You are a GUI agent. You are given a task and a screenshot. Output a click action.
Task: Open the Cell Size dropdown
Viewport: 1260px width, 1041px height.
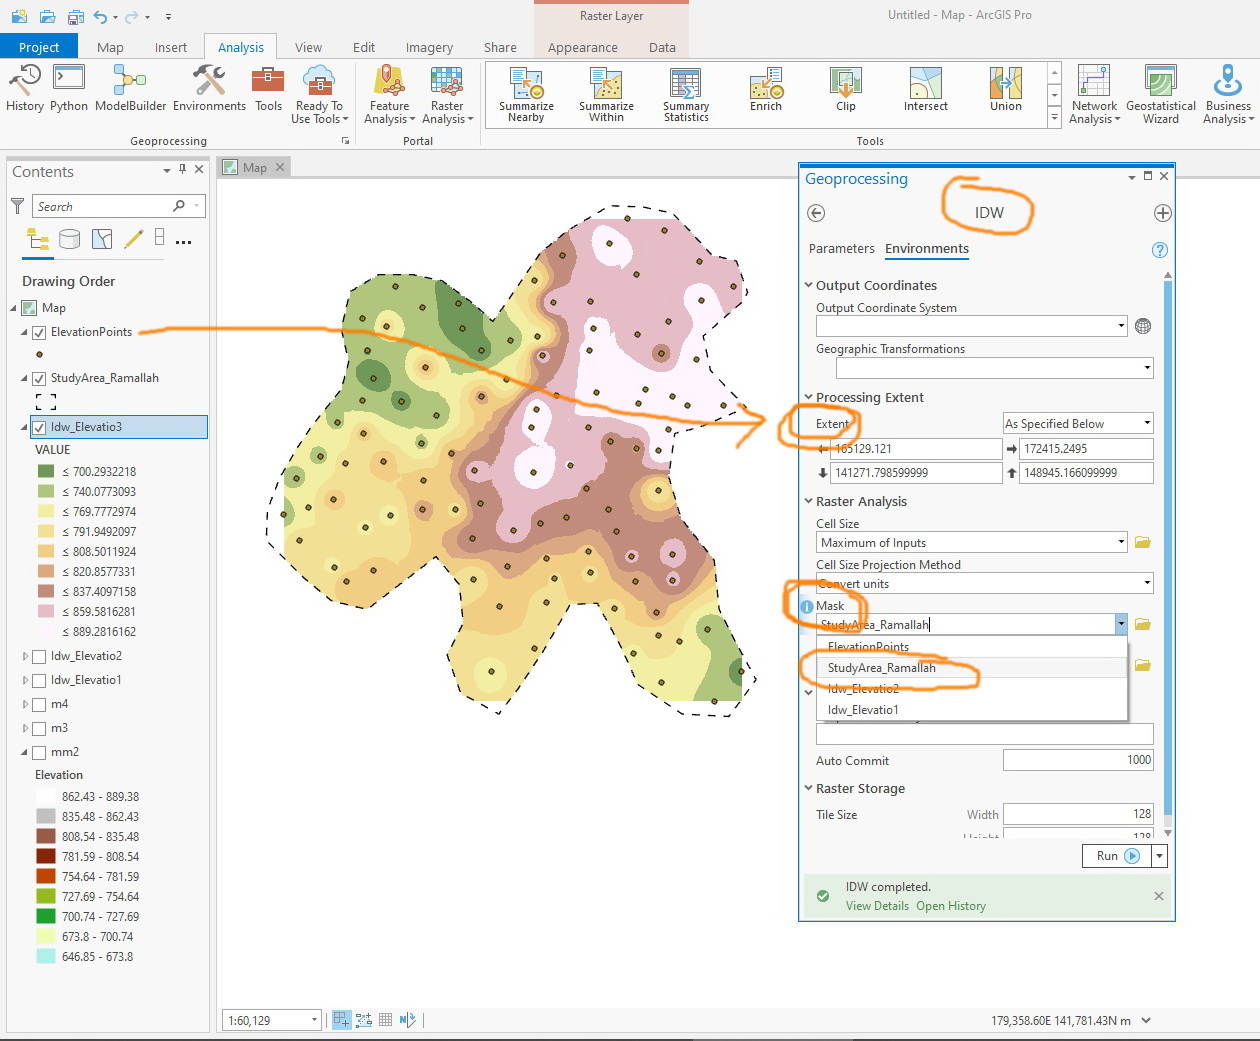[1121, 543]
